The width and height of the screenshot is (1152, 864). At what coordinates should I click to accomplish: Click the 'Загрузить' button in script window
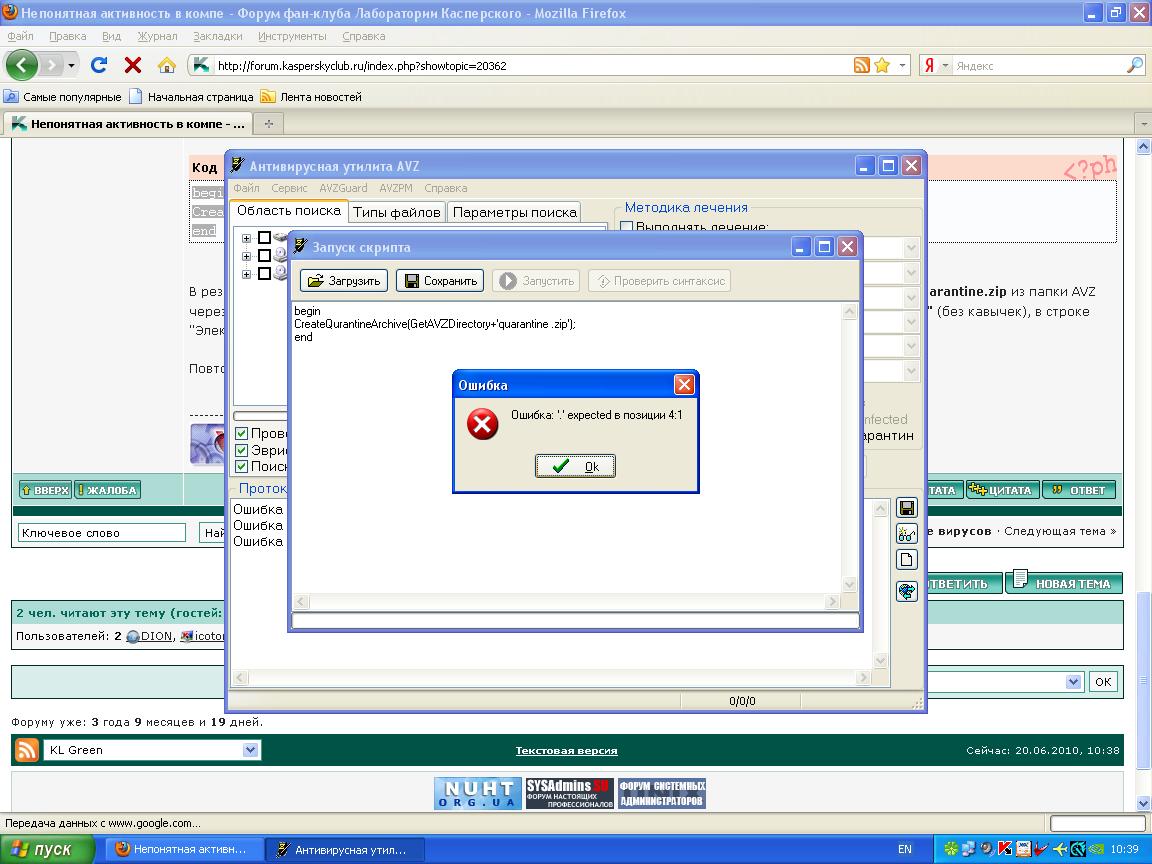pos(343,281)
